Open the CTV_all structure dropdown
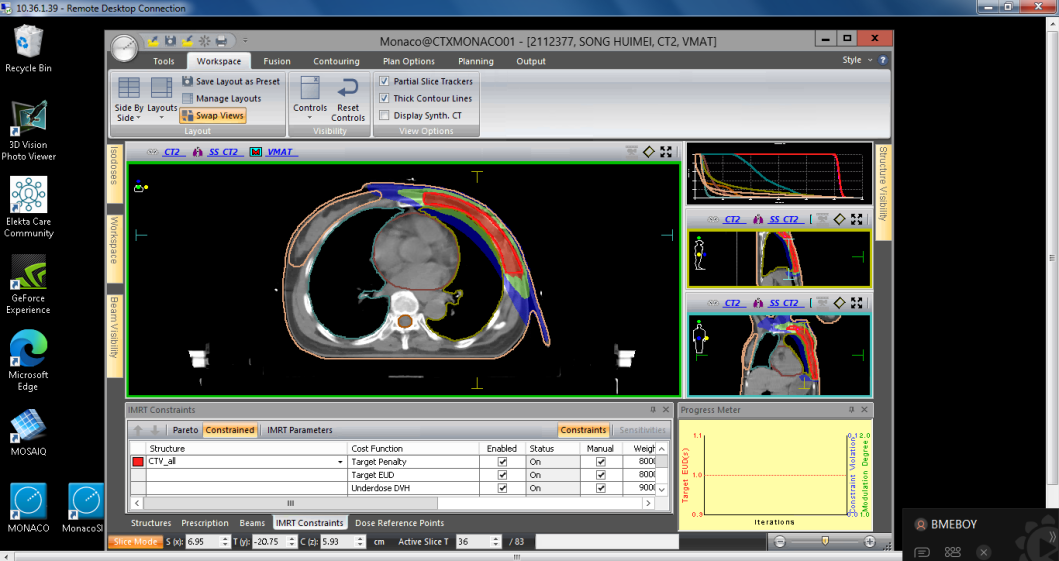1059x561 pixels. pos(340,462)
